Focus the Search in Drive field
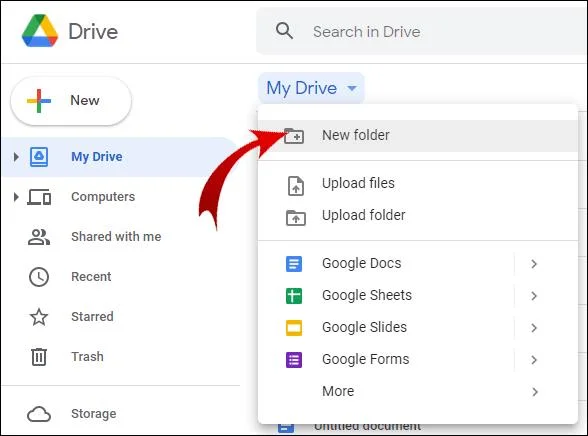This screenshot has width=588, height=436. point(422,31)
